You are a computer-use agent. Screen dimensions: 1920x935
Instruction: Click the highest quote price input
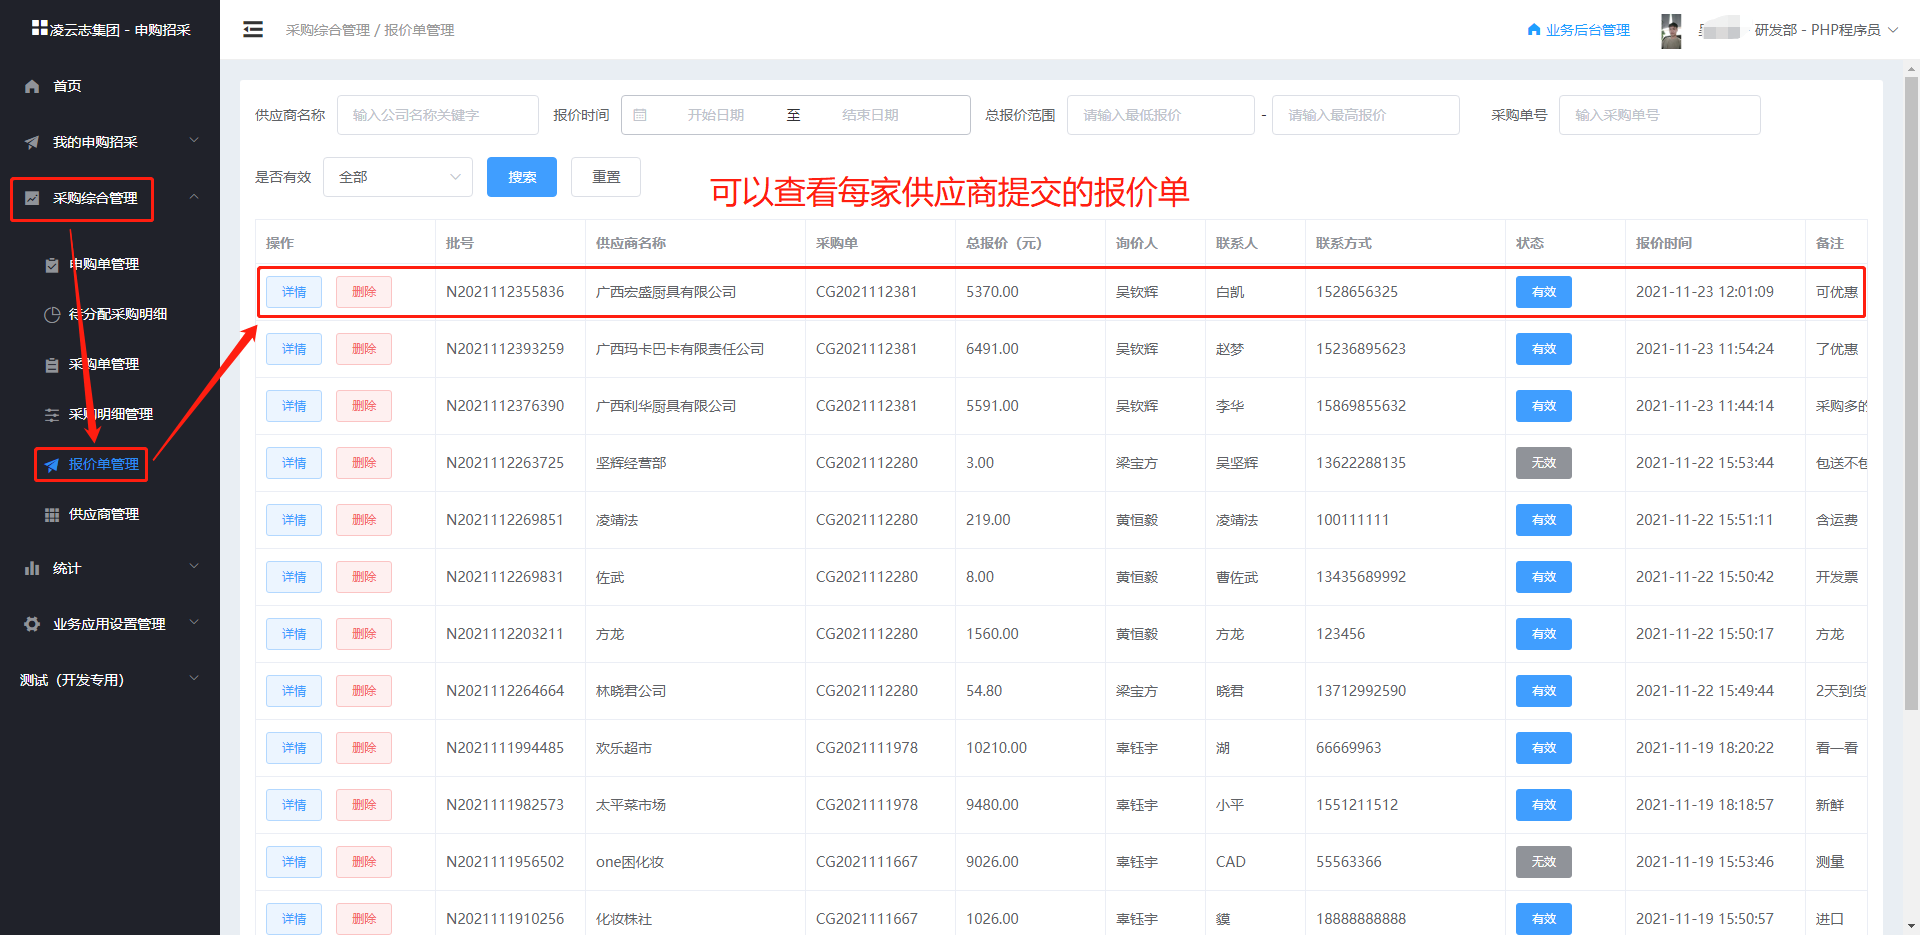pyautogui.click(x=1366, y=115)
